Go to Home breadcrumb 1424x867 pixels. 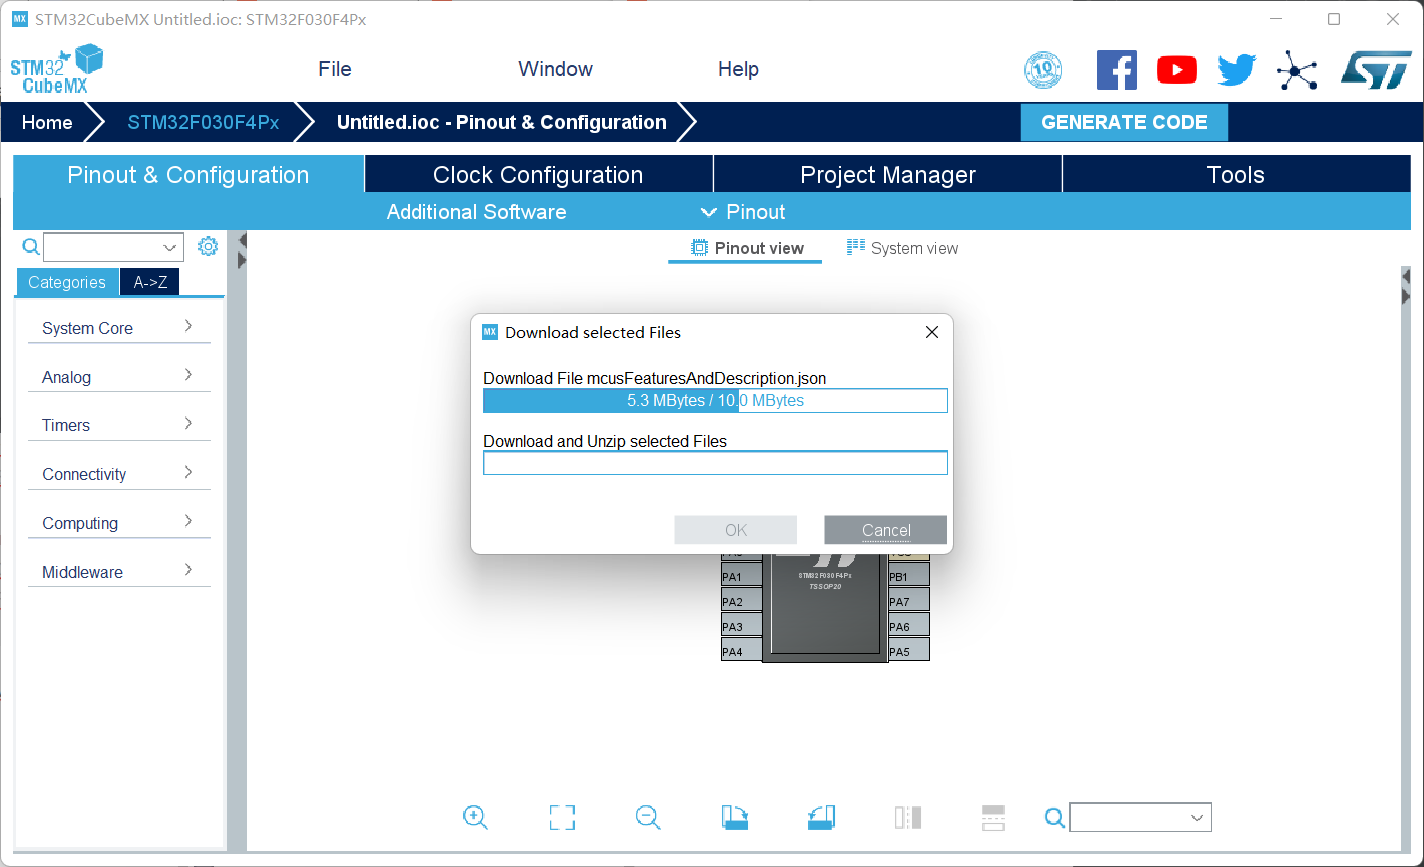point(47,122)
